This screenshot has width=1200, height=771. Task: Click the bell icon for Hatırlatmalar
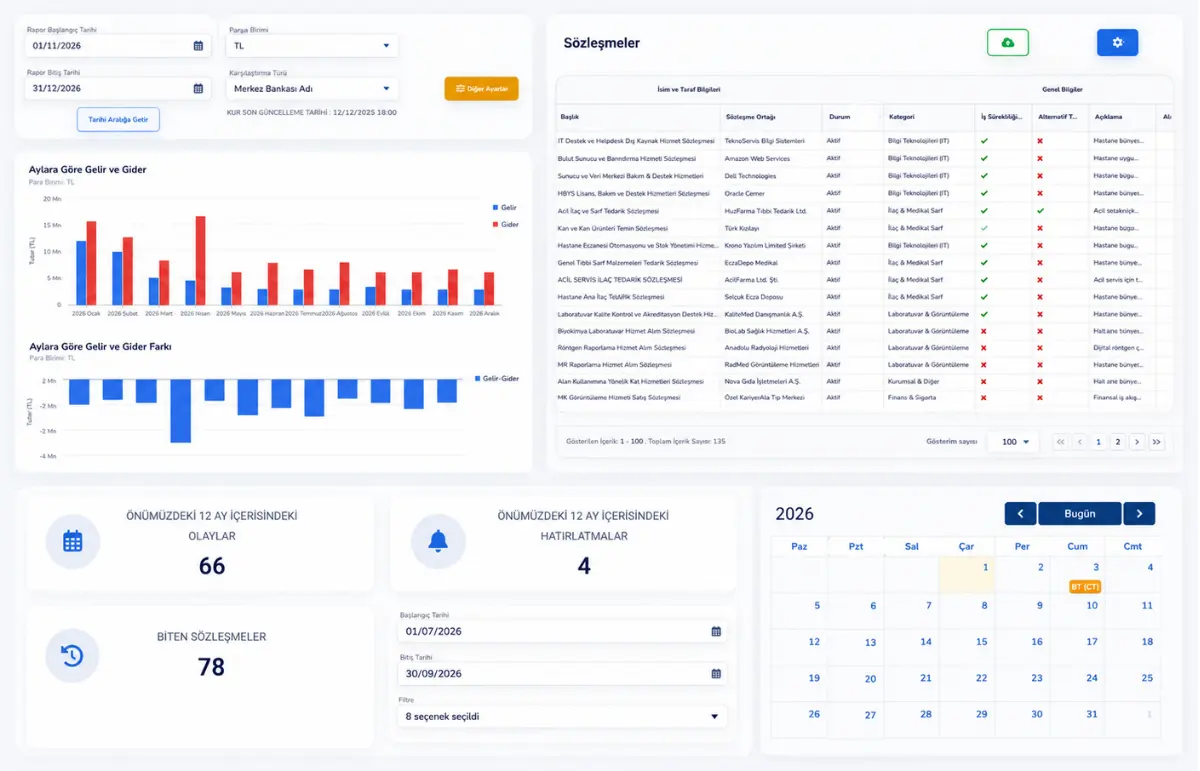tap(438, 541)
